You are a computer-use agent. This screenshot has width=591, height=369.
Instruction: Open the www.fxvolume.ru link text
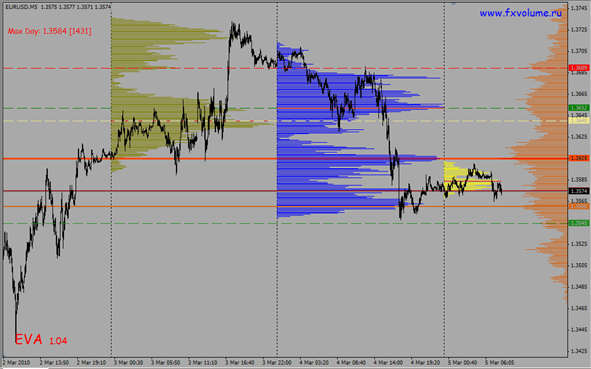click(521, 13)
